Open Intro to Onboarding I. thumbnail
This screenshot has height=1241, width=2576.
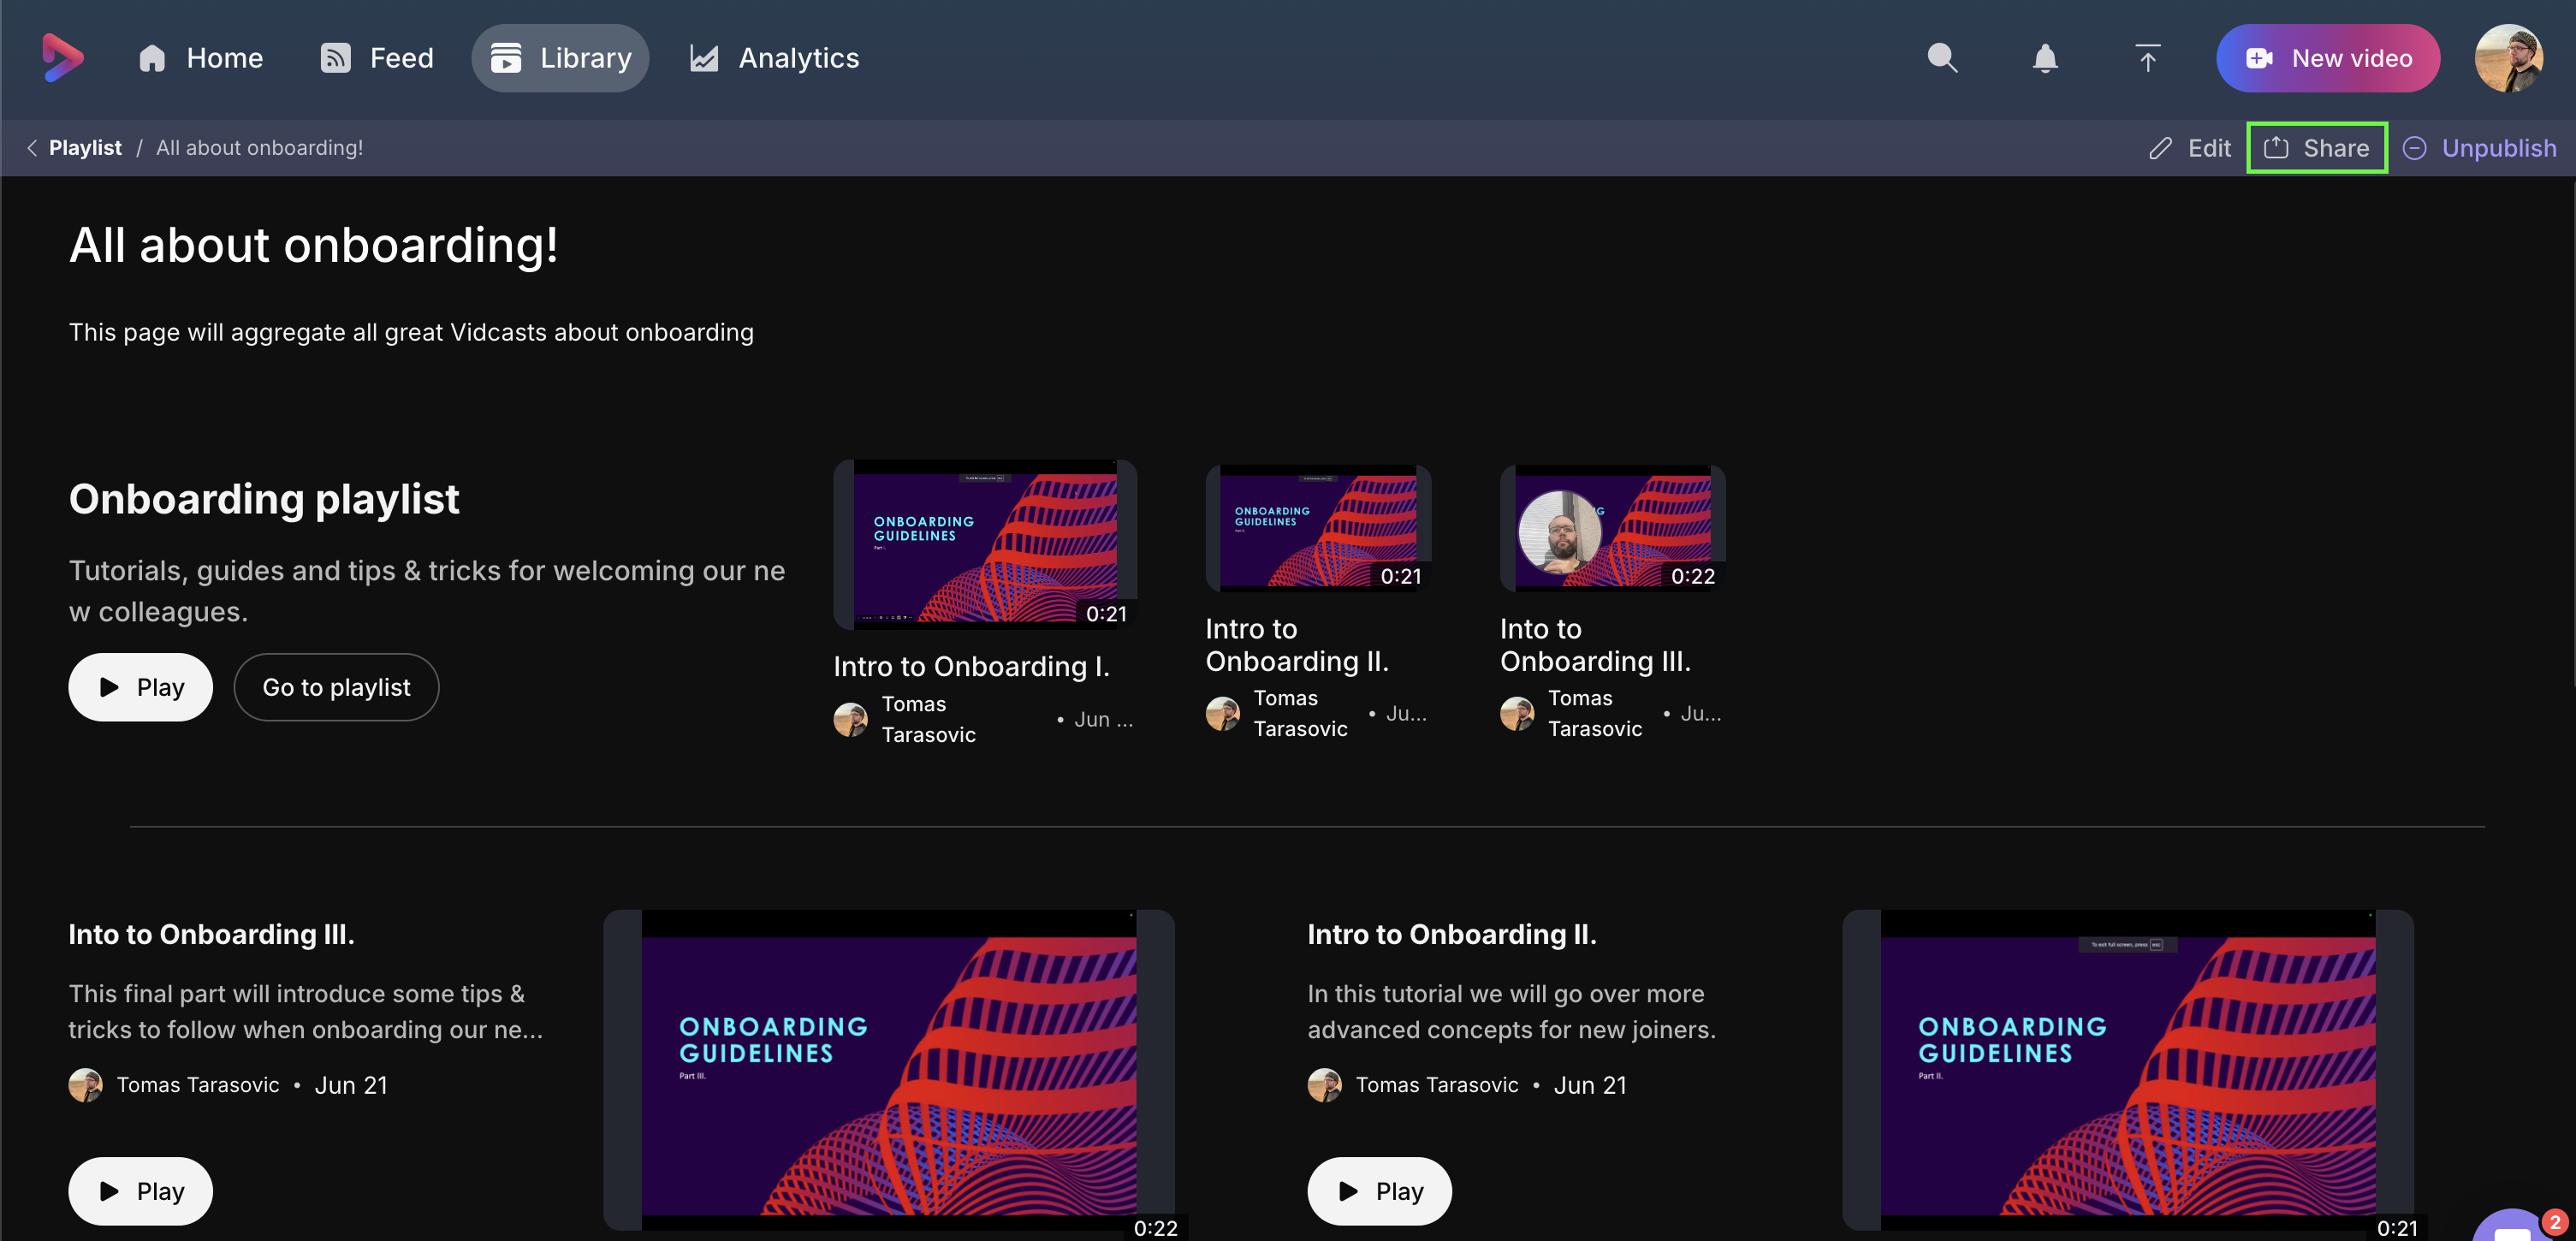pyautogui.click(x=985, y=545)
